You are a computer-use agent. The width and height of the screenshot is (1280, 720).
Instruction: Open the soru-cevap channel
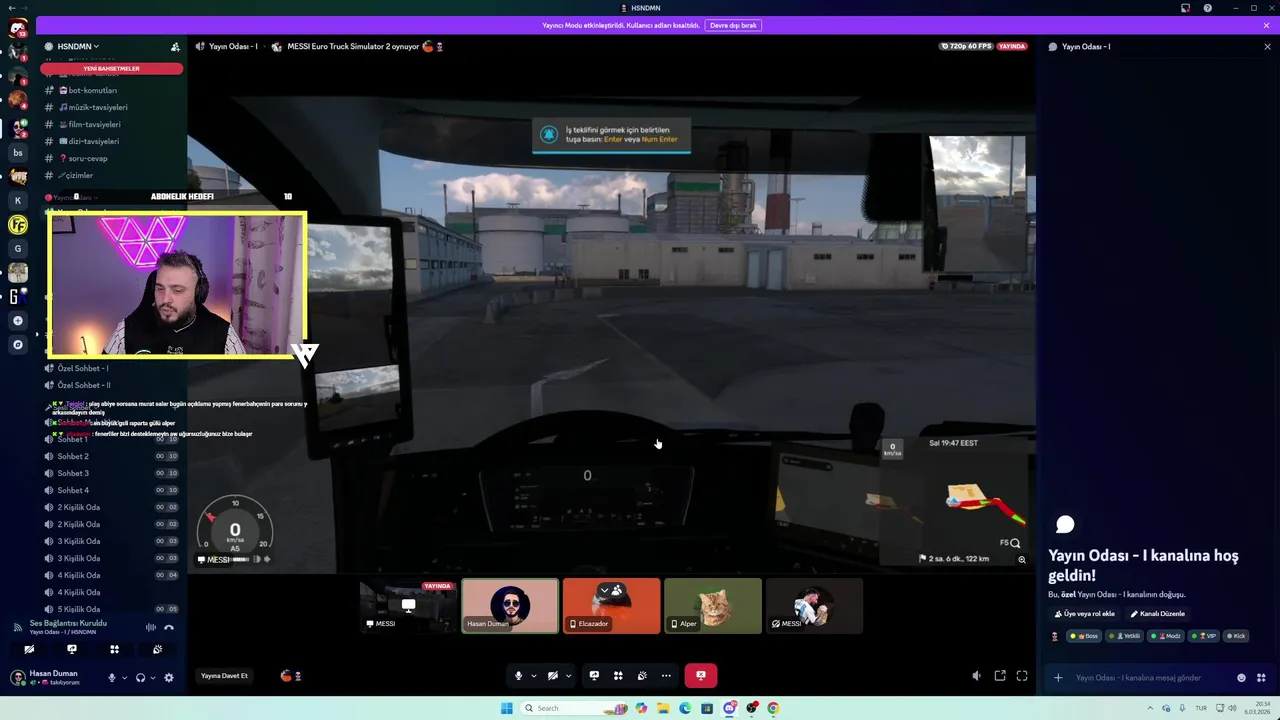pos(112,158)
